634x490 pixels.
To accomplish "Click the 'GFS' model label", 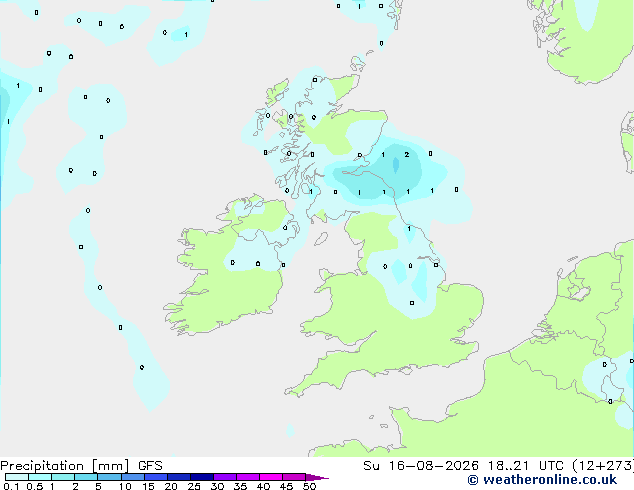I will coord(150,466).
